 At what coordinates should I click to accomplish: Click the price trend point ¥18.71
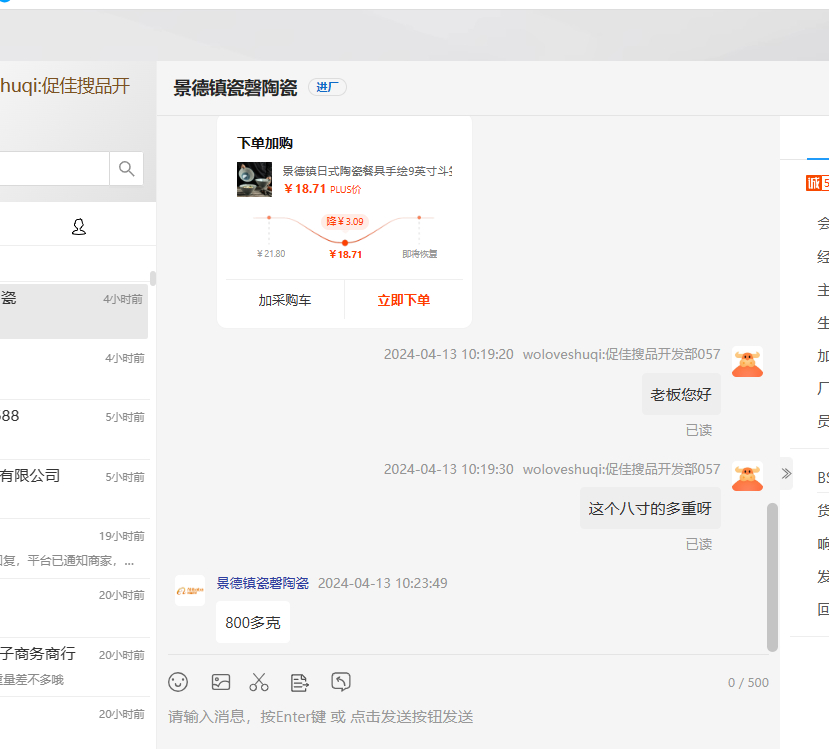point(345,243)
